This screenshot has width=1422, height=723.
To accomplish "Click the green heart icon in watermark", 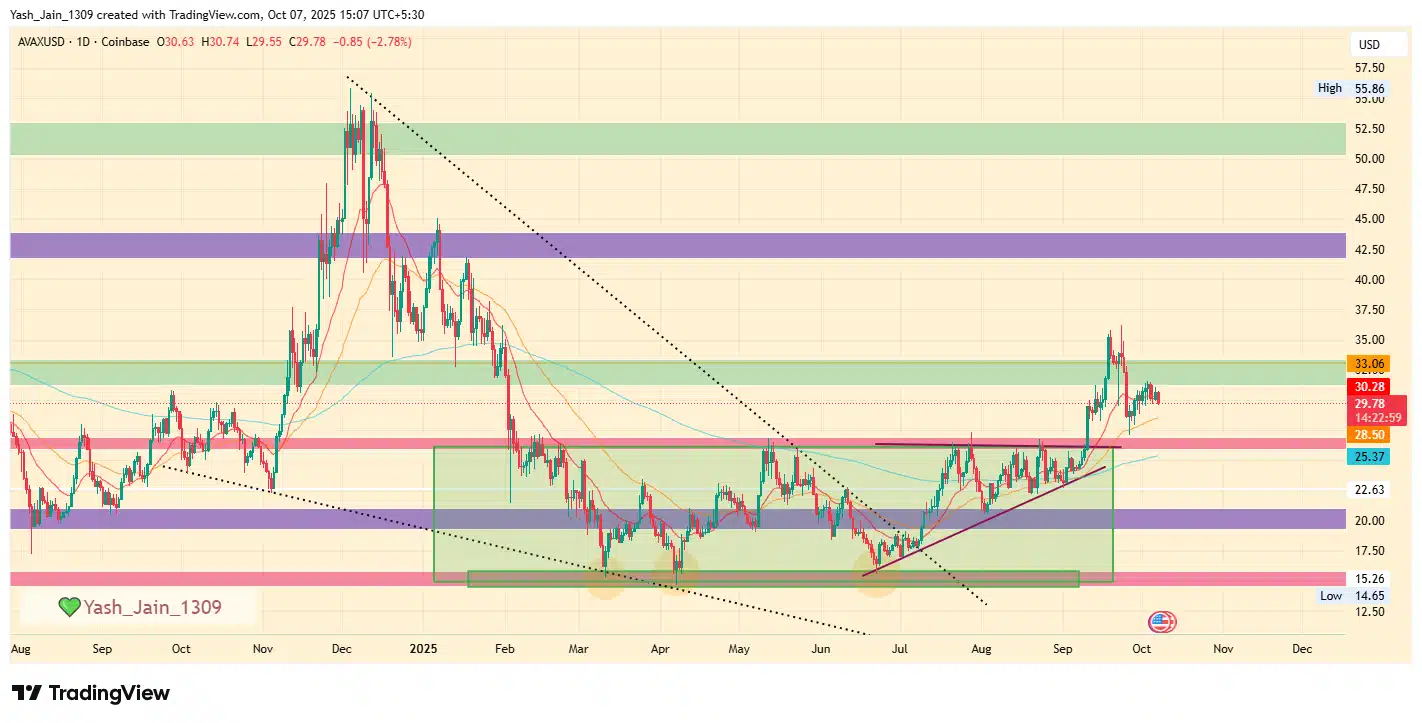I will point(68,607).
